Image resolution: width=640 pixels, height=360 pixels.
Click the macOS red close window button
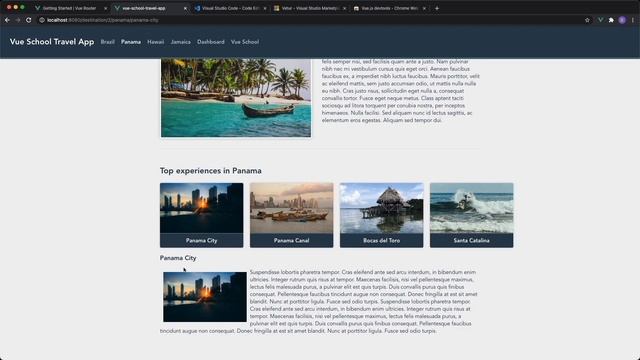pyautogui.click(x=9, y=7)
